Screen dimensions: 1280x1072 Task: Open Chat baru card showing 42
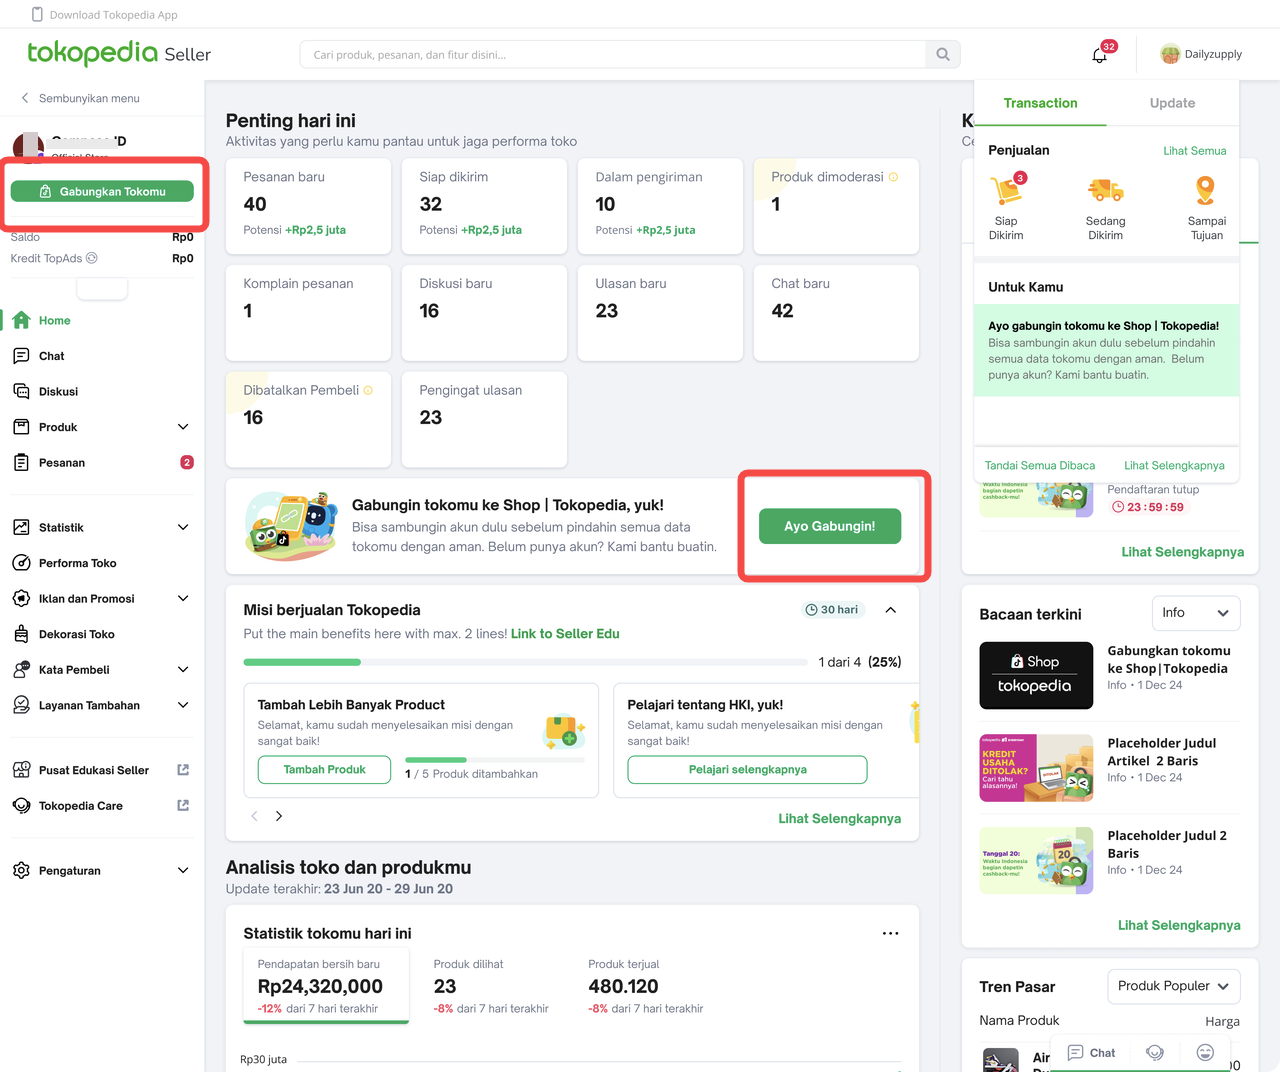click(x=836, y=313)
